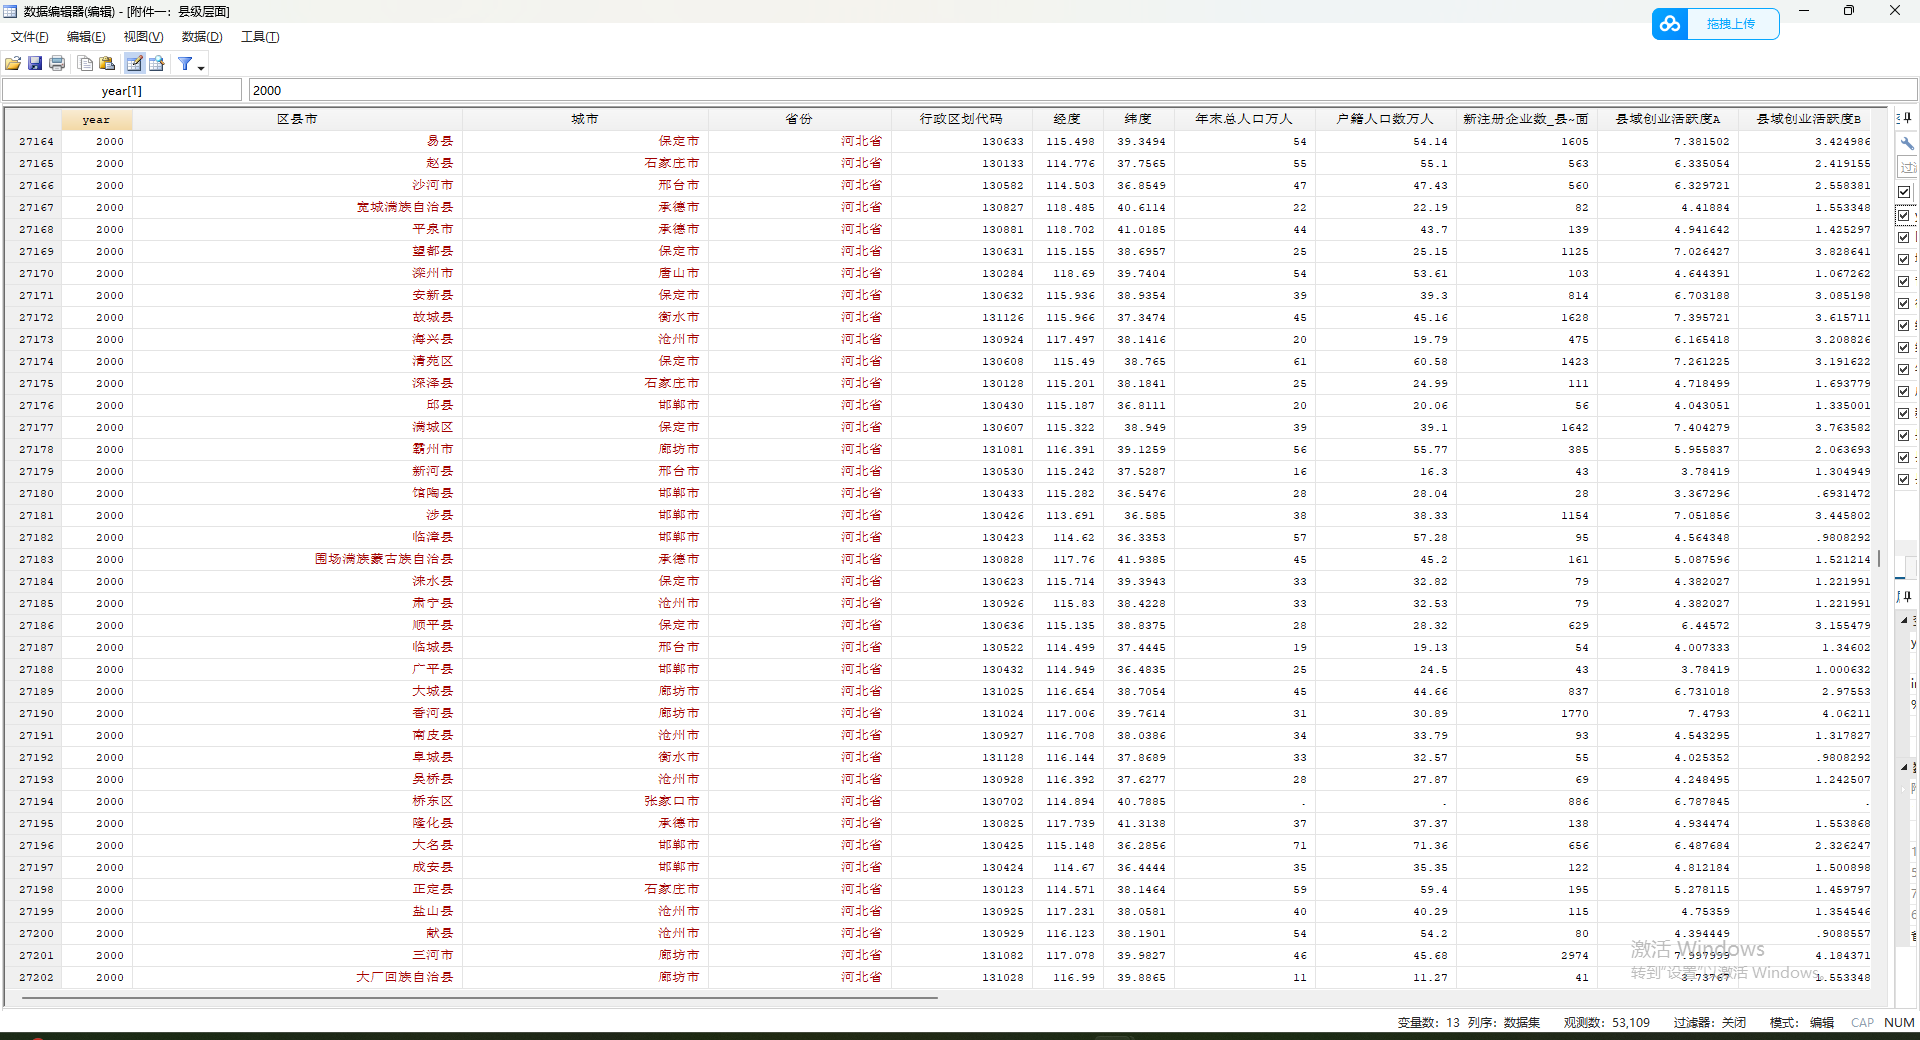Click the data editor title bar icon
The height and width of the screenshot is (1040, 1920).
click(10, 11)
